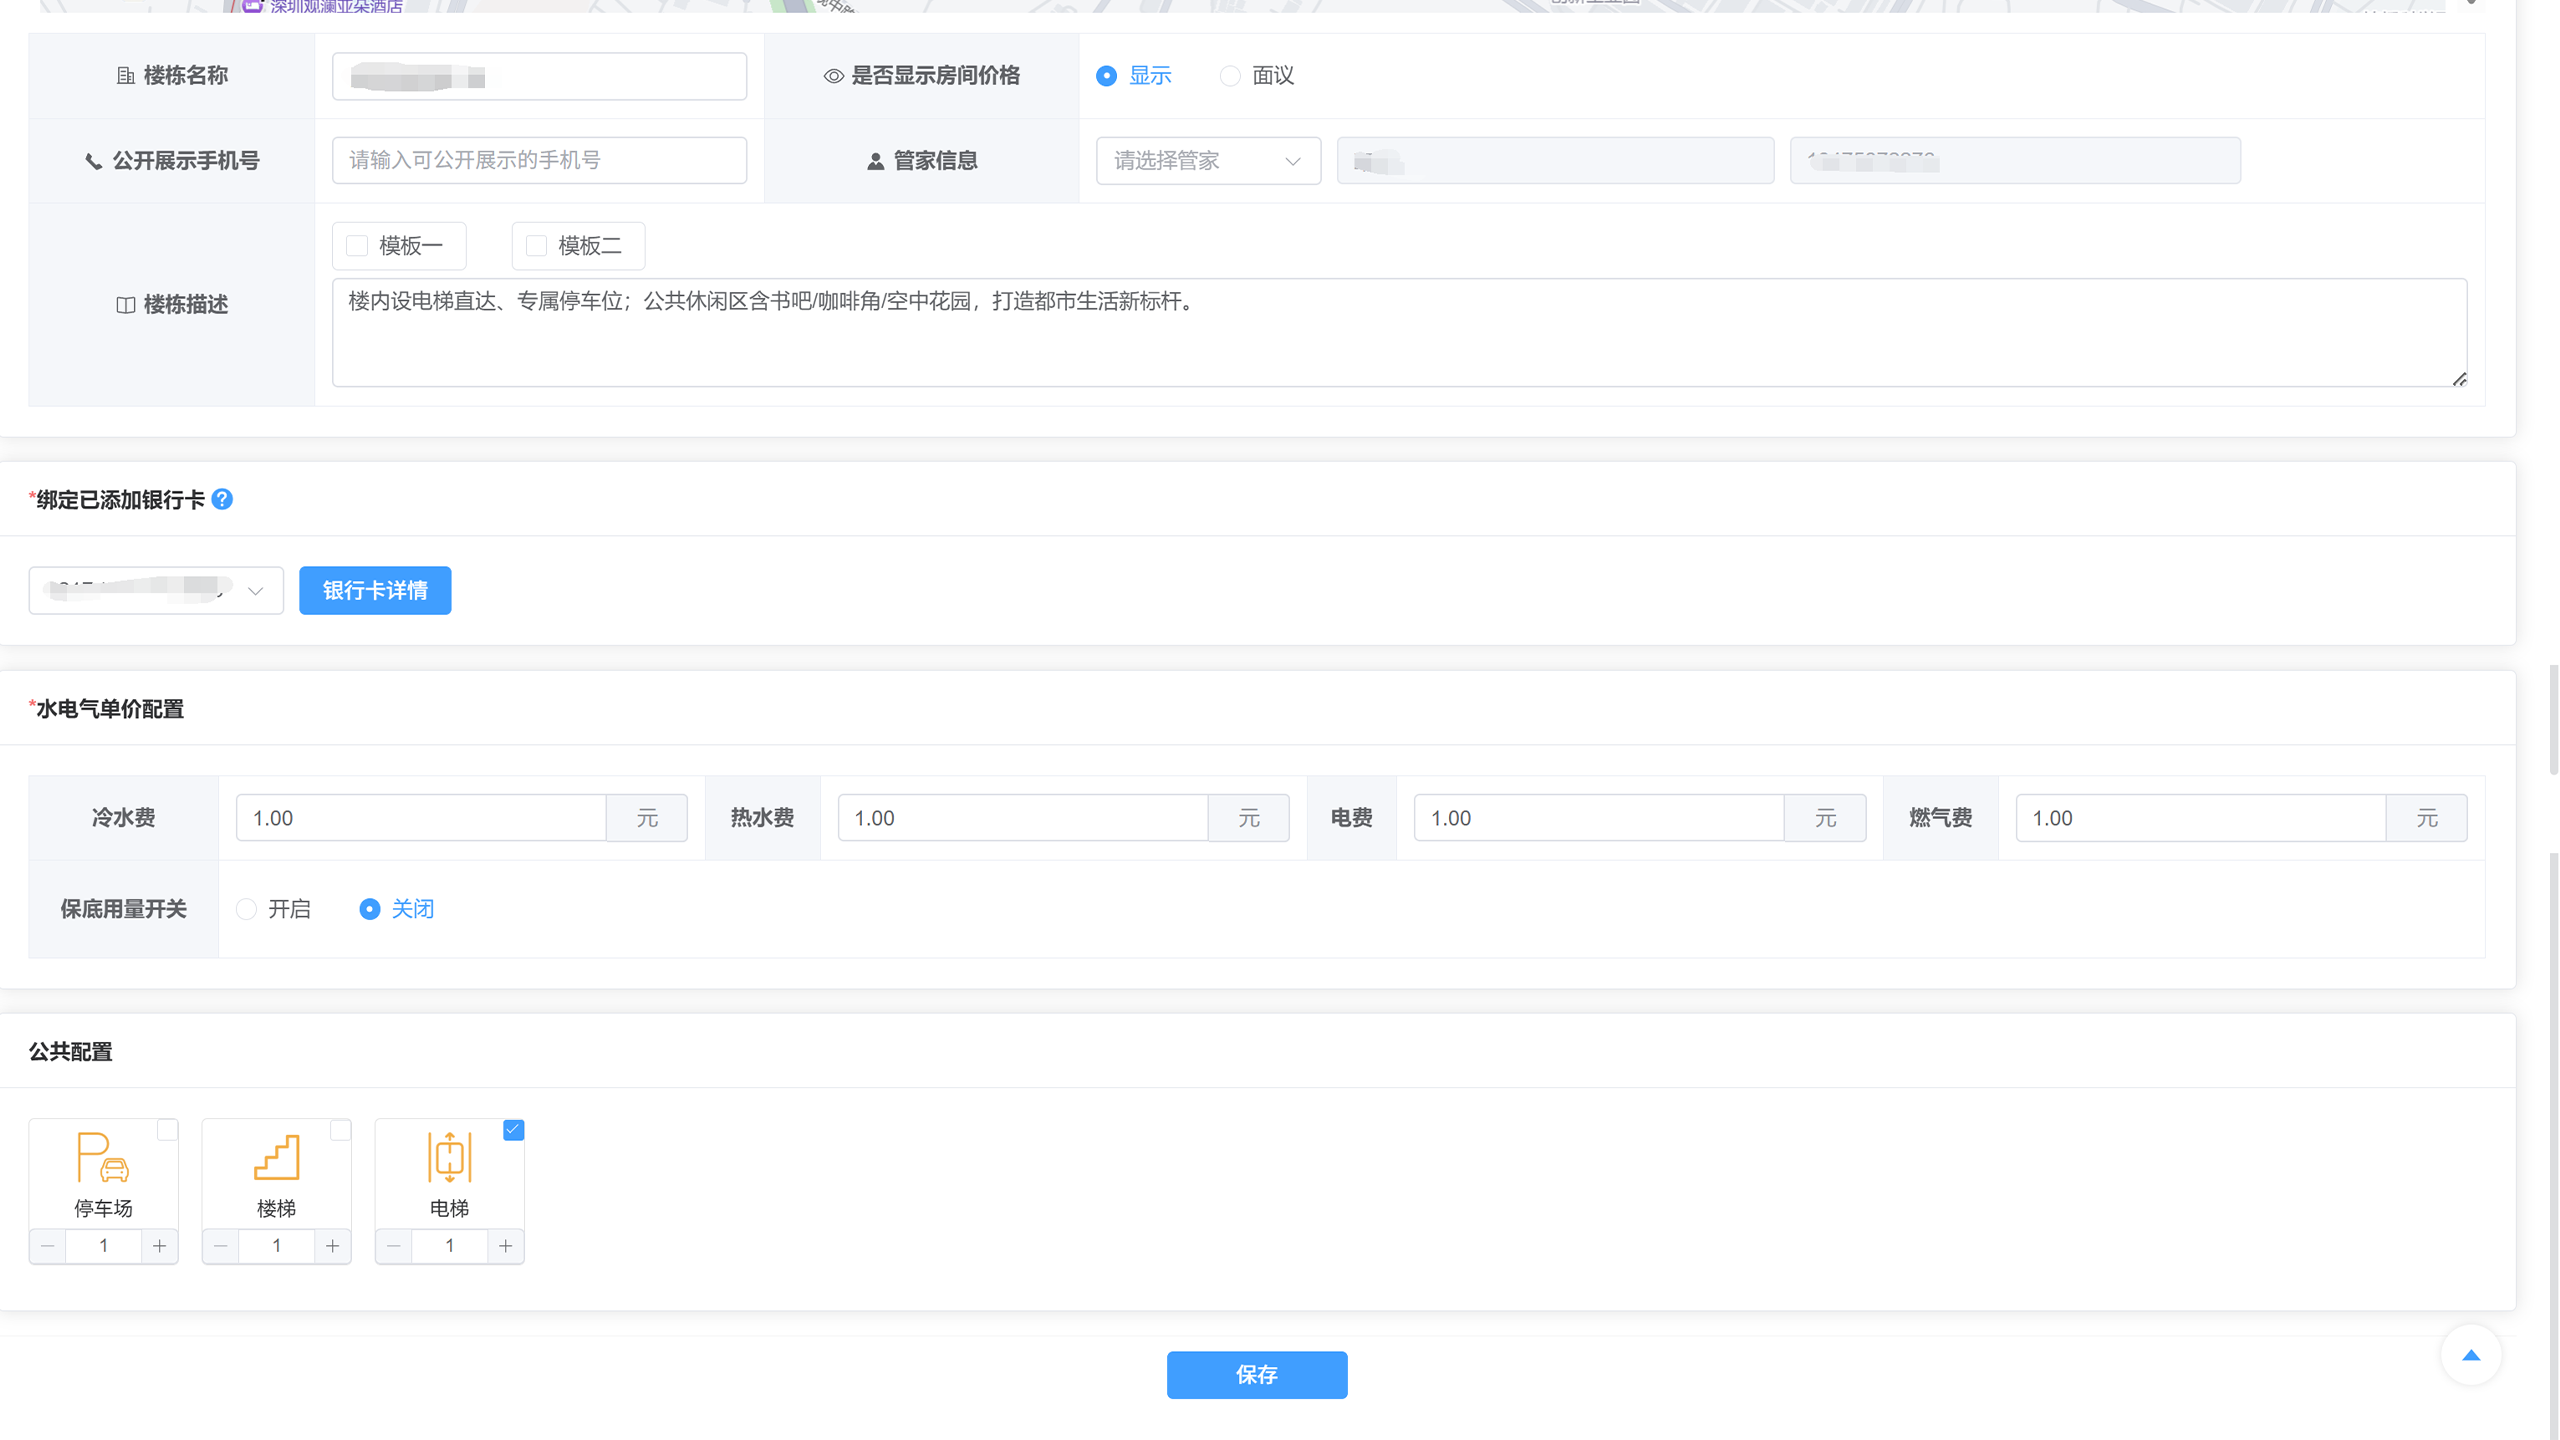Click the 冷水费 price input field
The height and width of the screenshot is (1440, 2560).
pyautogui.click(x=421, y=818)
